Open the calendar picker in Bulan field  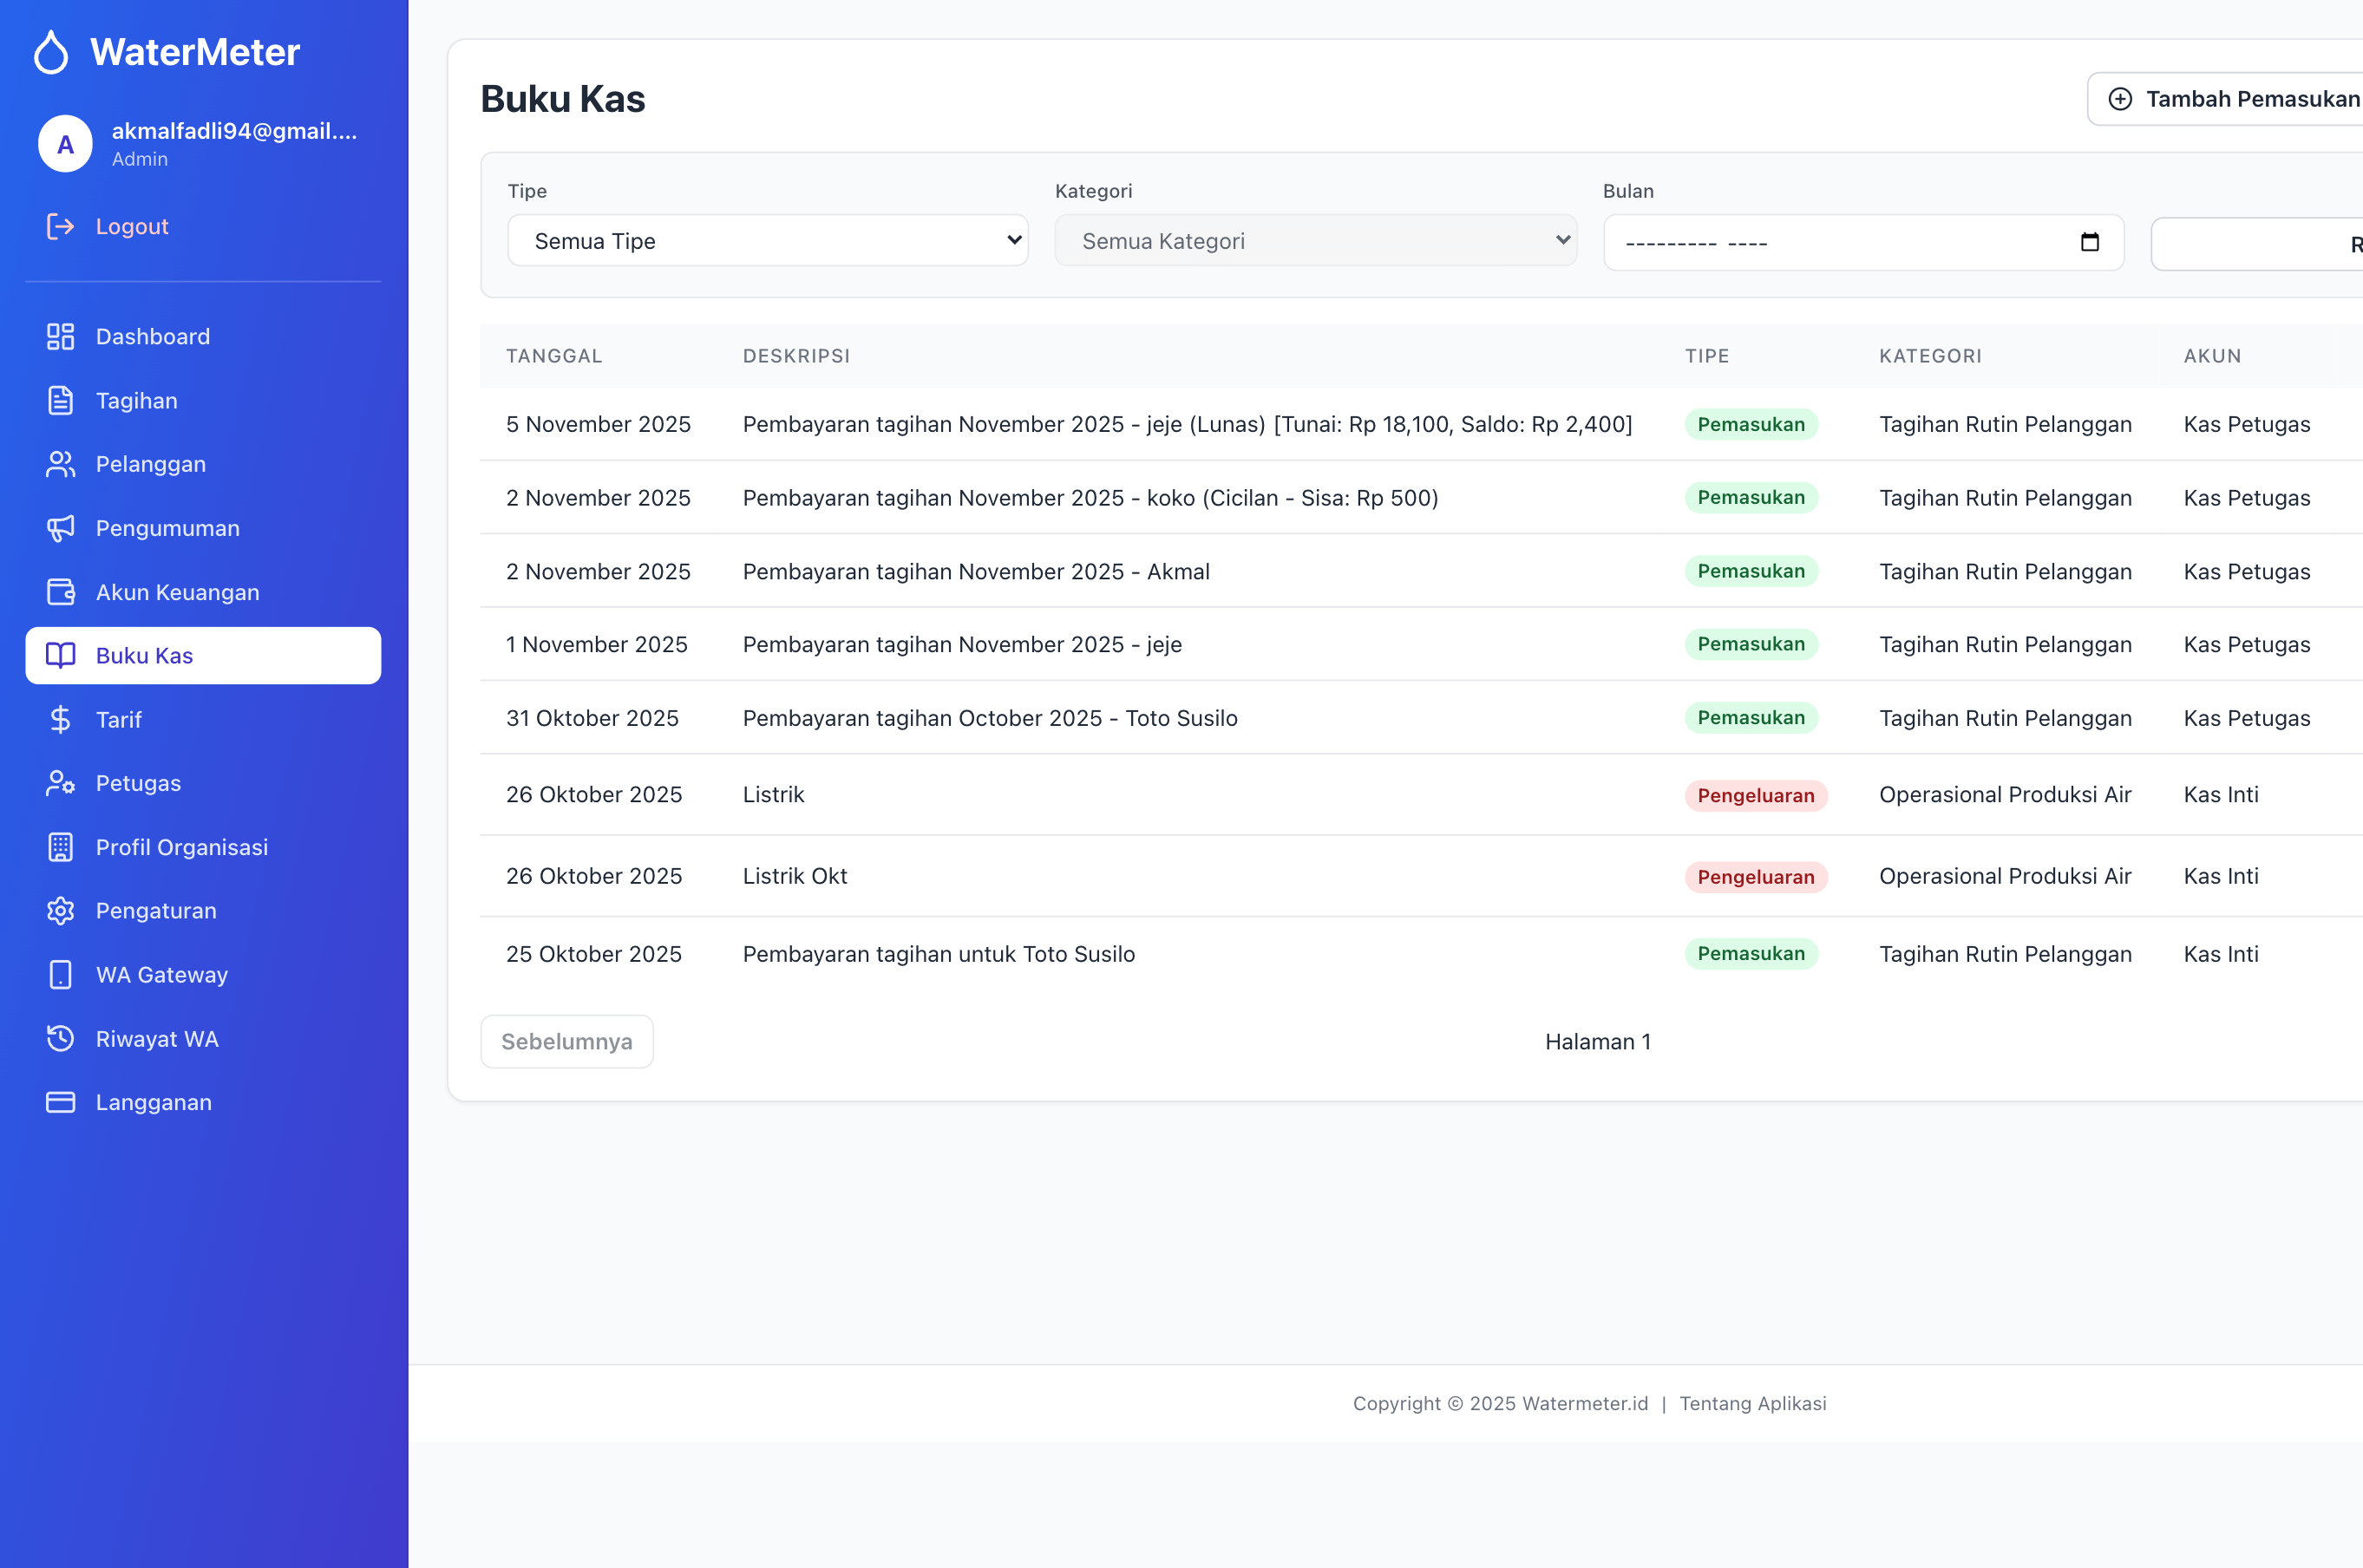point(2089,242)
